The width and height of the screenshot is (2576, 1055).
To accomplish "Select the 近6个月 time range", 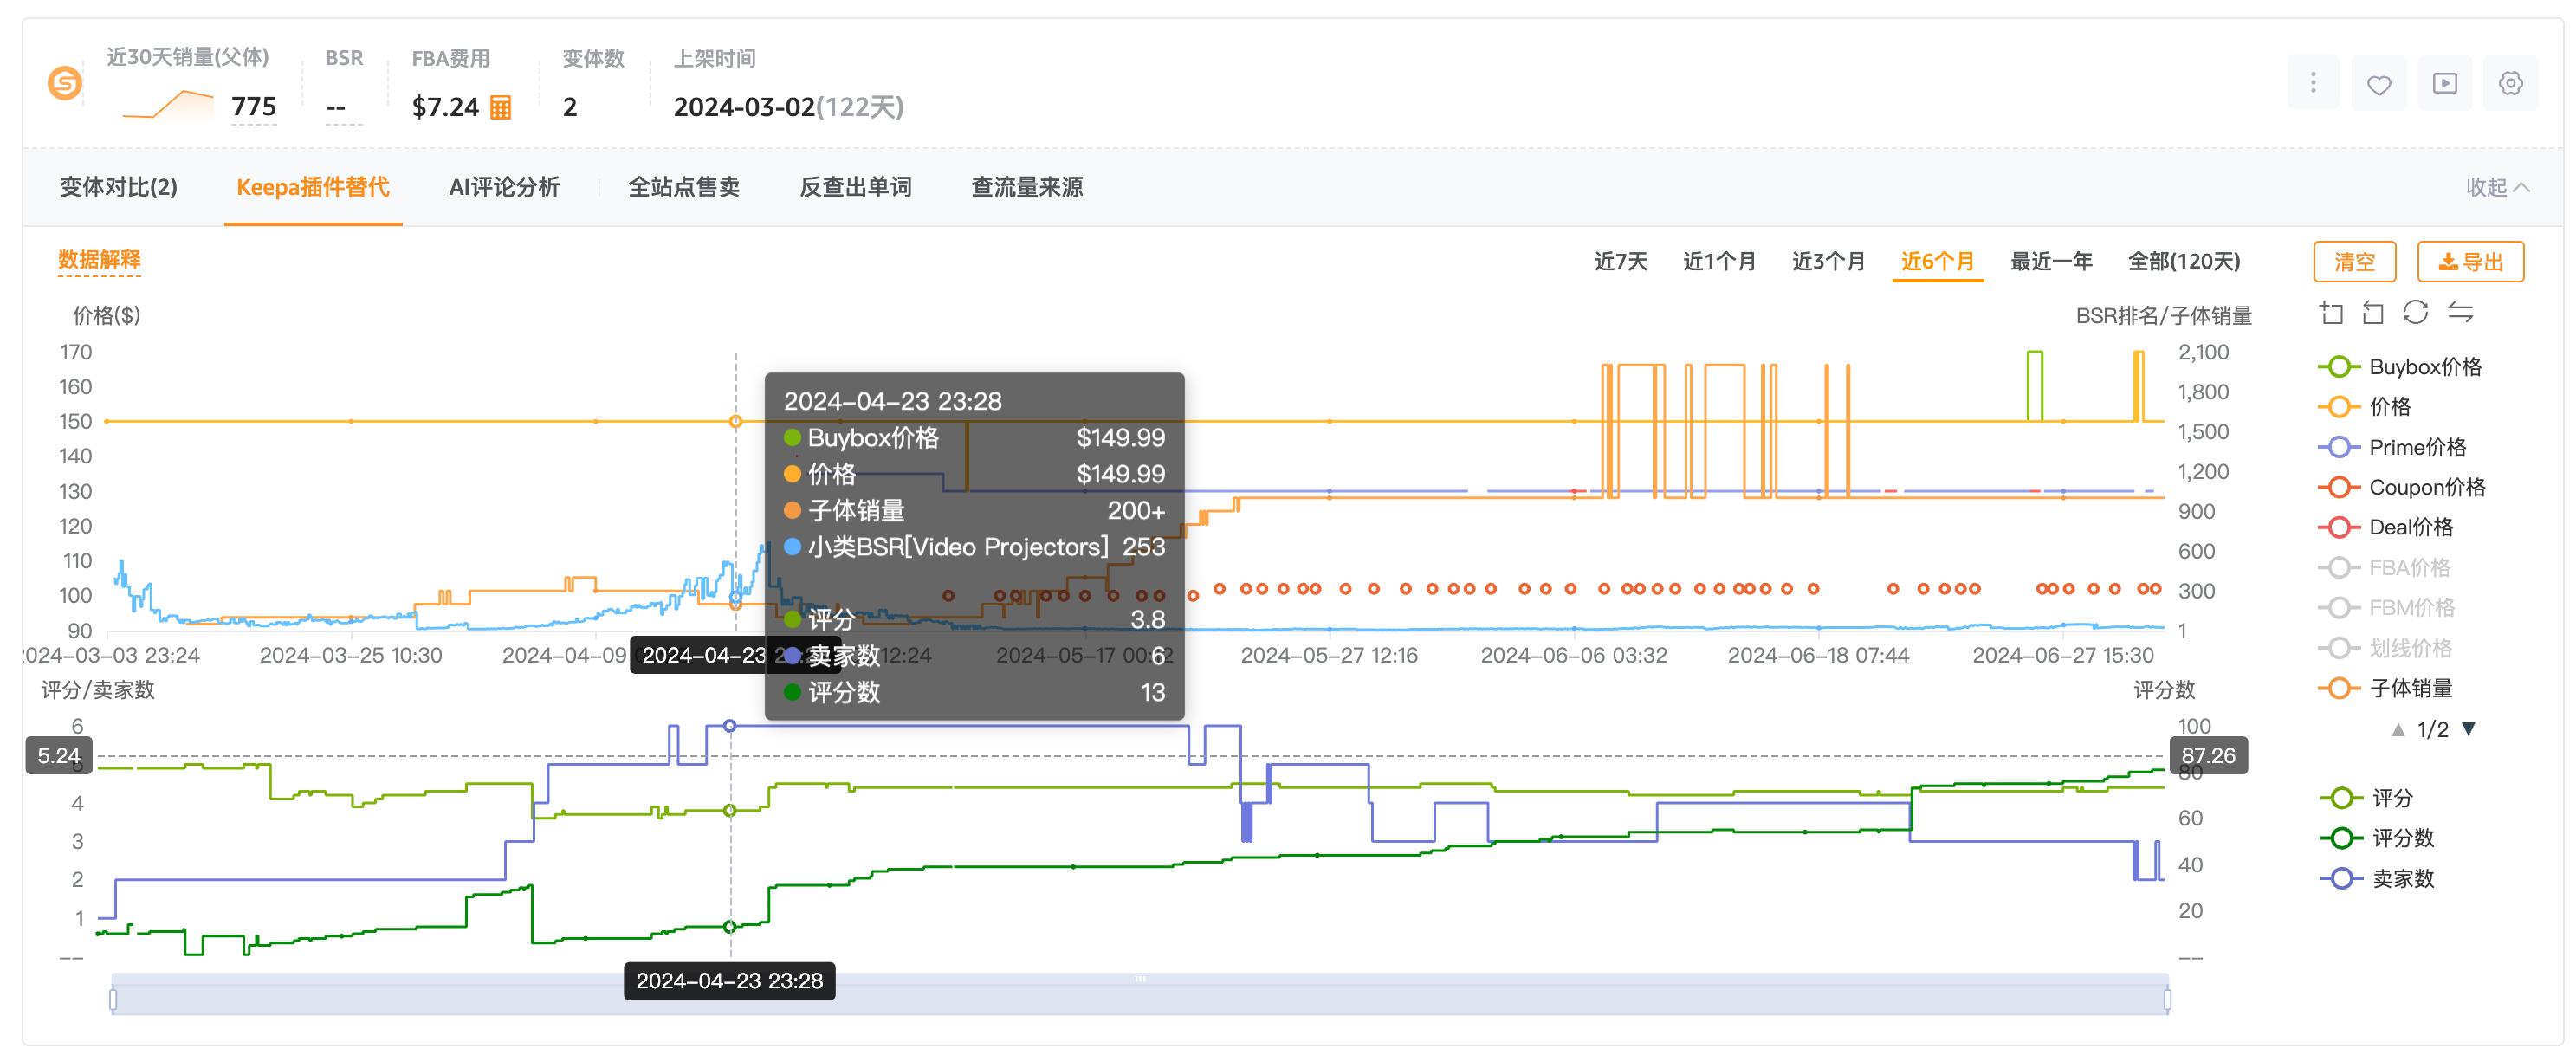I will point(1938,261).
